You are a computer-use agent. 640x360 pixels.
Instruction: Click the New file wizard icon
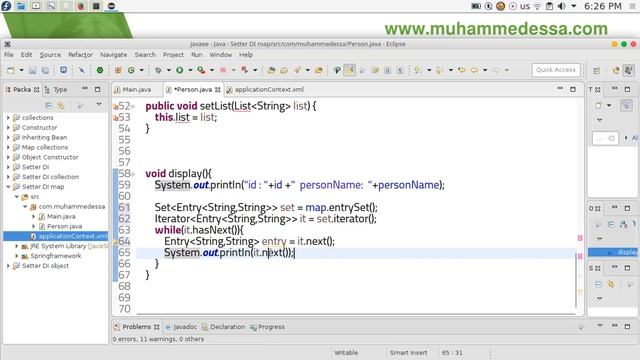coord(11,70)
